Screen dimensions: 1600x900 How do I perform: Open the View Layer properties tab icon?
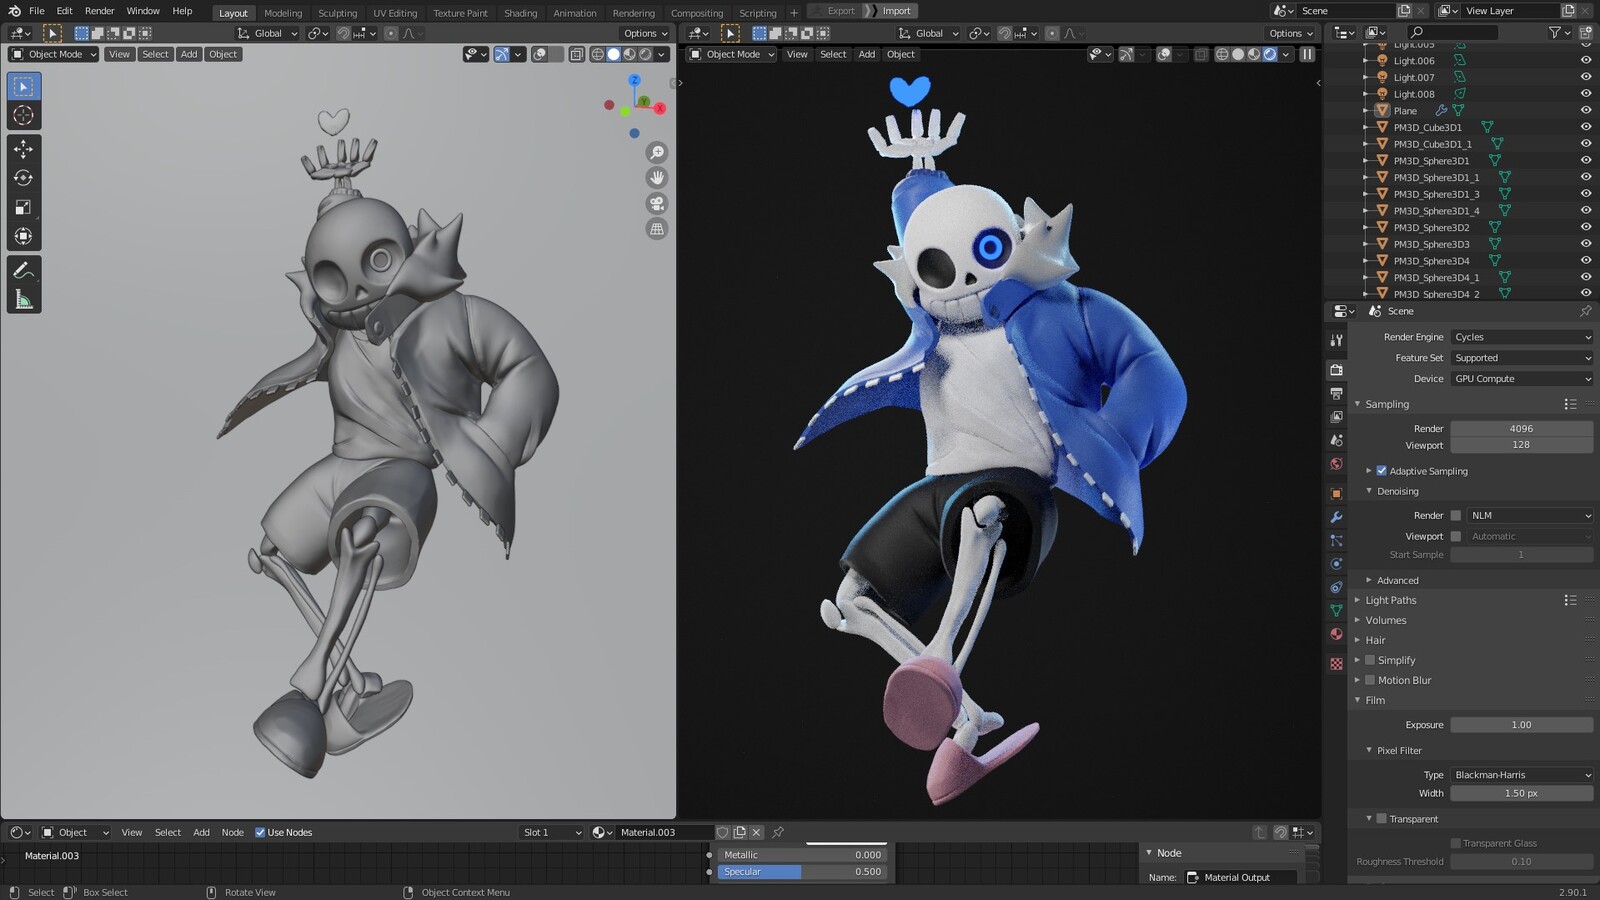click(1336, 417)
